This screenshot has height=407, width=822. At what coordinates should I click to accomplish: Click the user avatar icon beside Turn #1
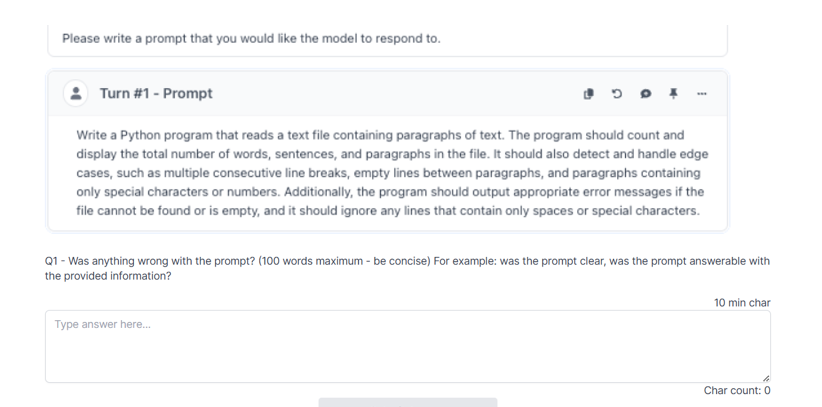76,93
